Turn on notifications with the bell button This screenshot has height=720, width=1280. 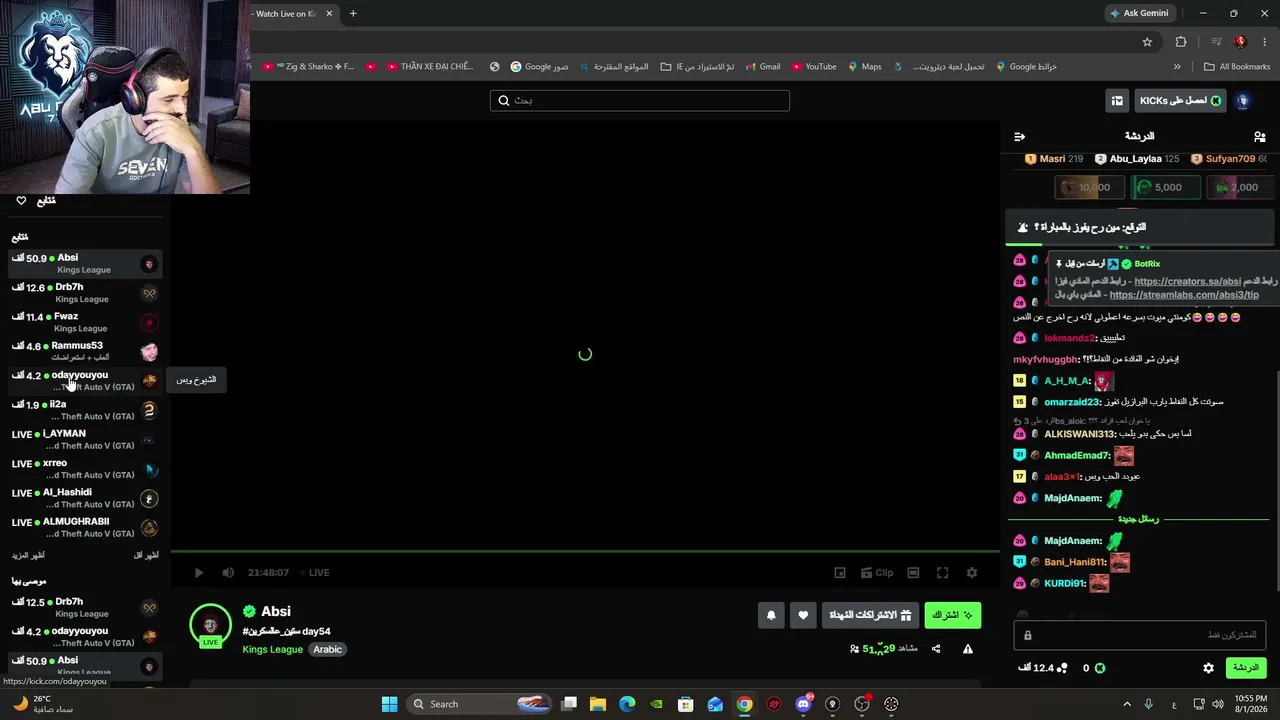[771, 615]
